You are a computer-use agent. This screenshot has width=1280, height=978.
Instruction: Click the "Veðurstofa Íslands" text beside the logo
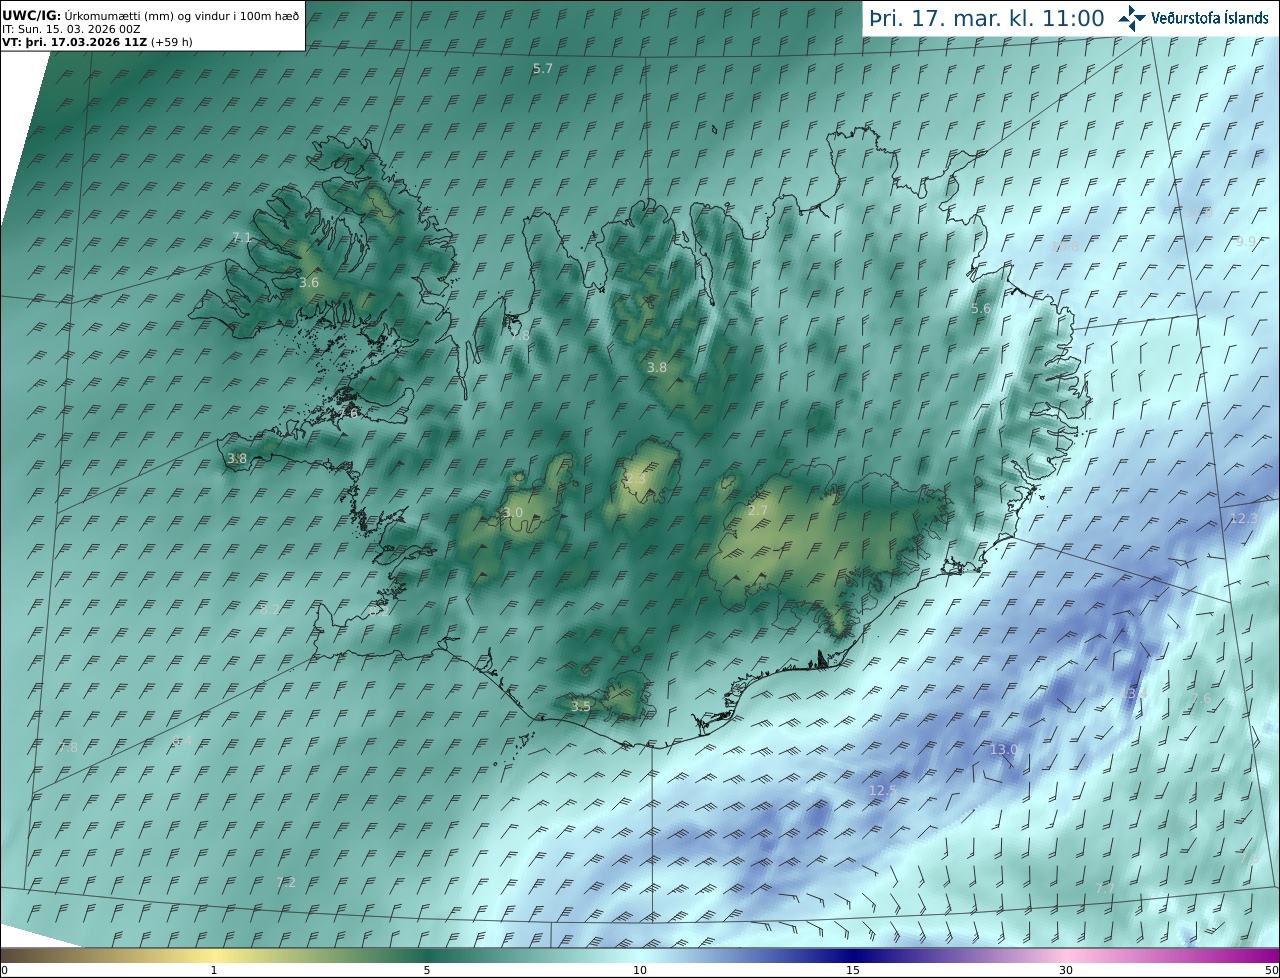[x=1209, y=18]
